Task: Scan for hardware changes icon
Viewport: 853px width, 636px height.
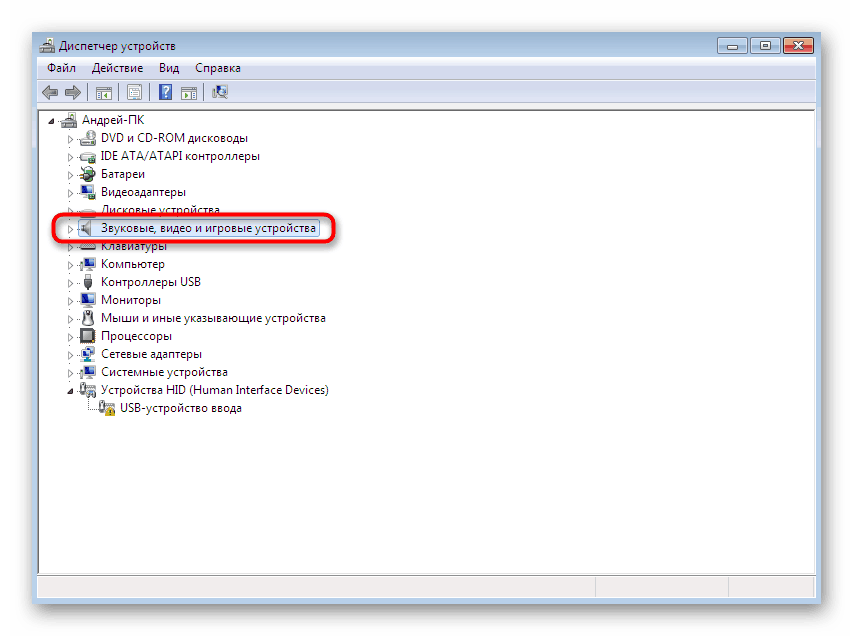Action: 220,92
